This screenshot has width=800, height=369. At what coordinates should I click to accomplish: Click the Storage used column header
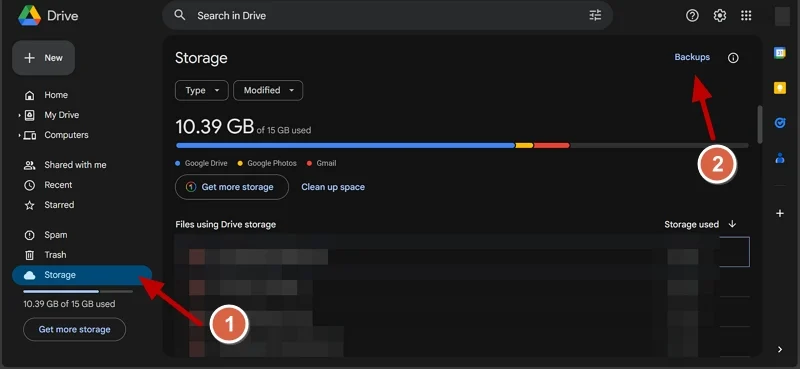pos(691,224)
